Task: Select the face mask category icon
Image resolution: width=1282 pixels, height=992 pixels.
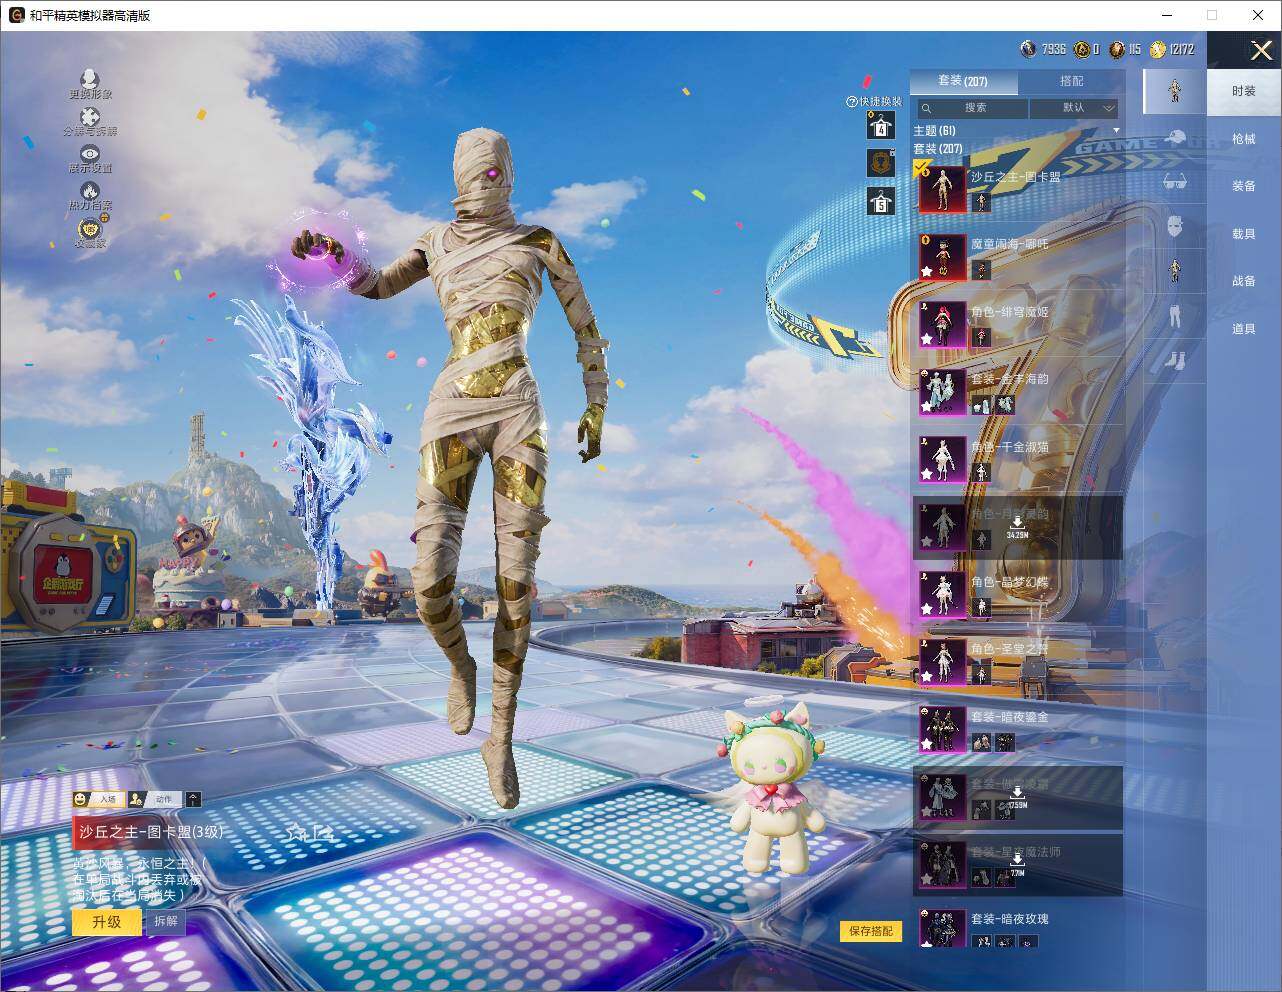Action: tap(1176, 227)
